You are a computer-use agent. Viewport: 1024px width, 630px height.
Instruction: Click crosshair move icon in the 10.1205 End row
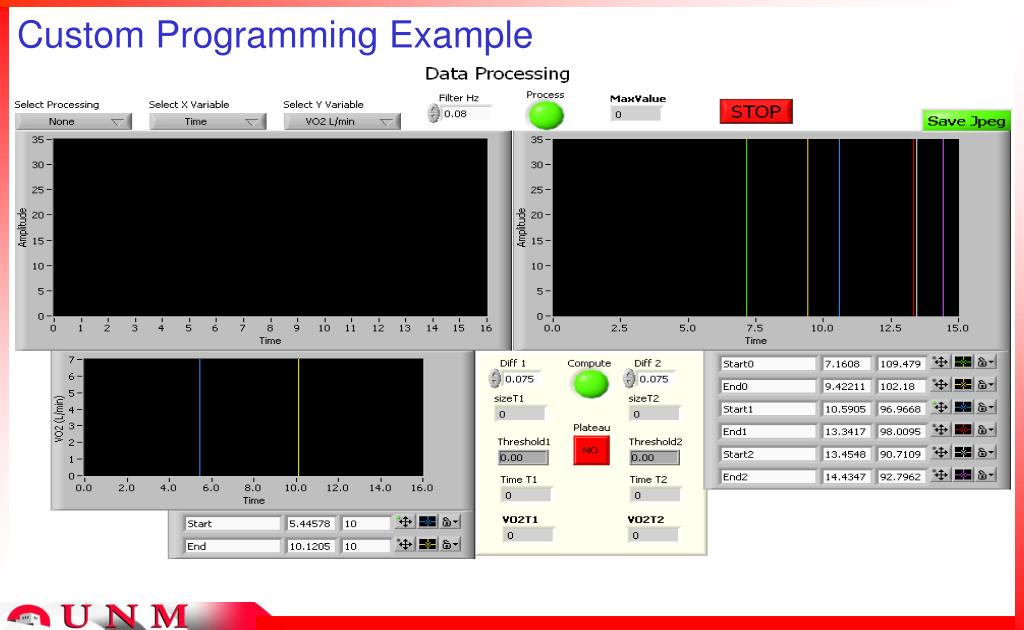[x=405, y=544]
